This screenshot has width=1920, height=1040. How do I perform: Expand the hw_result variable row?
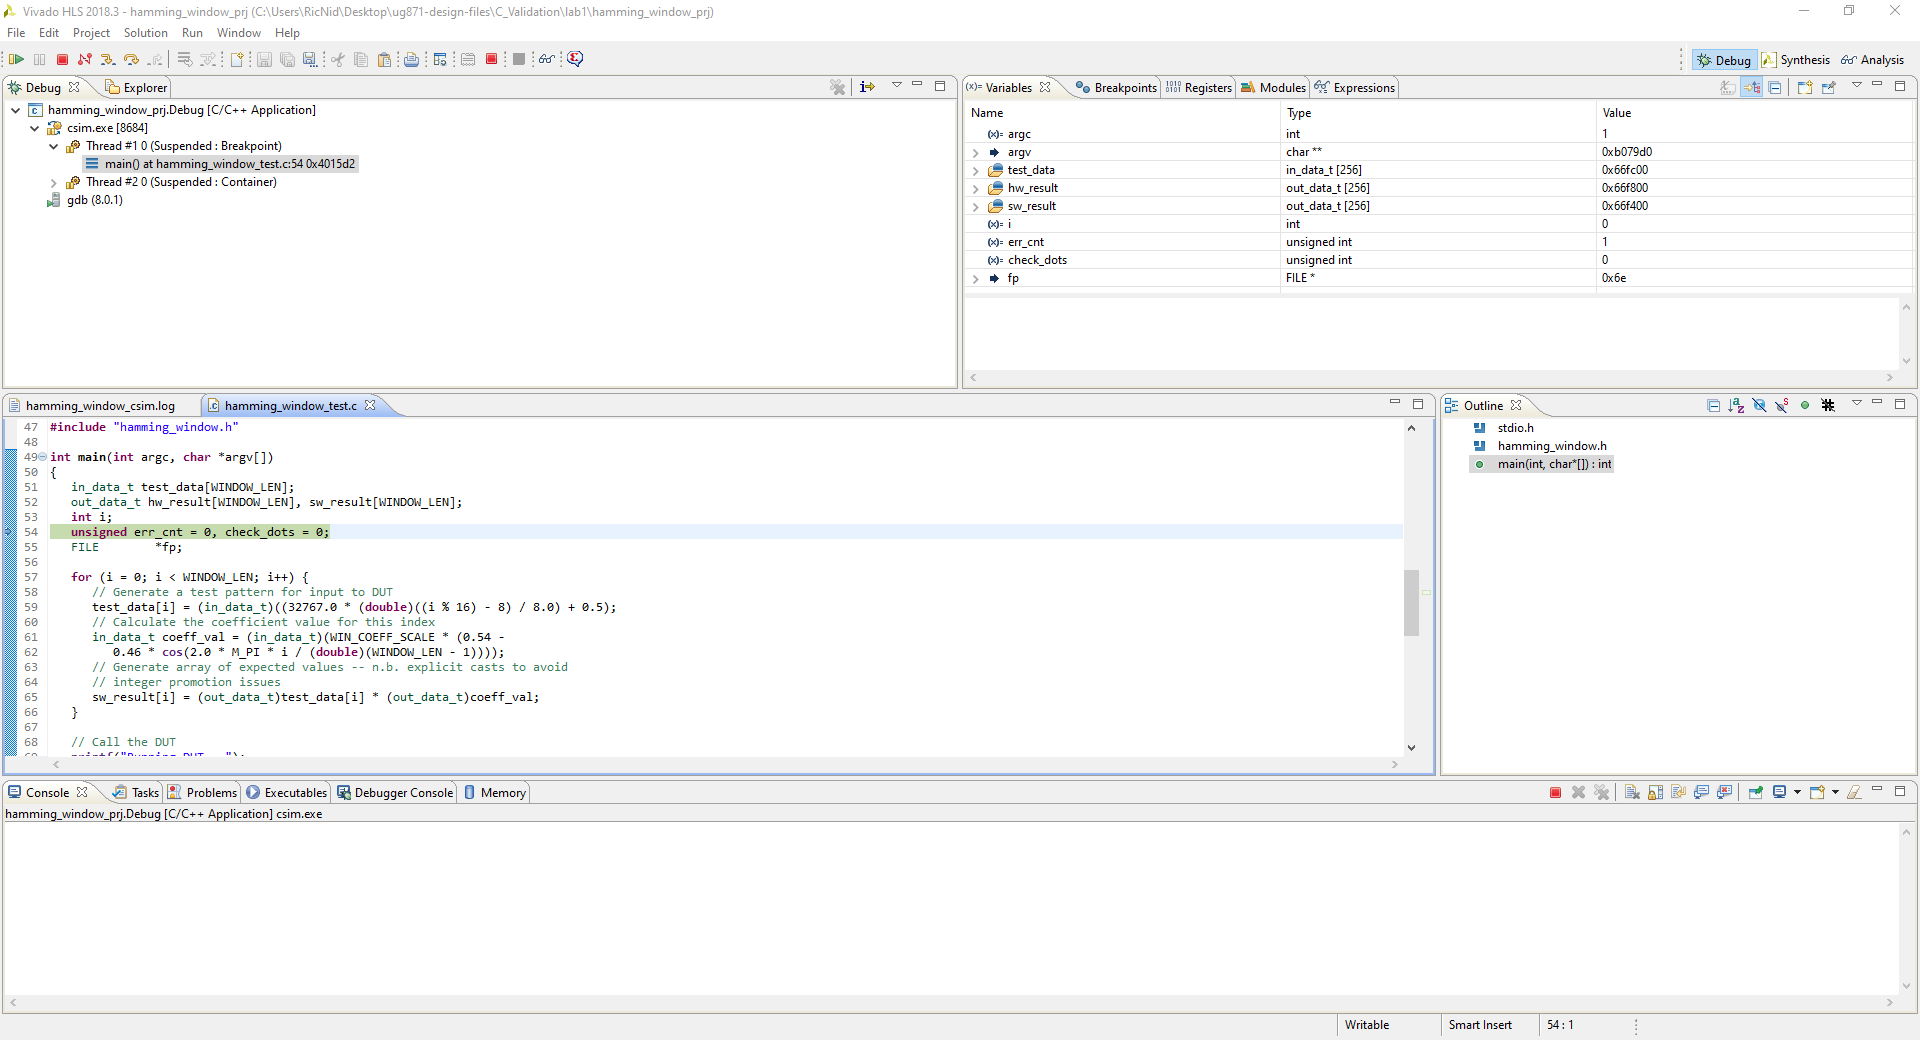tap(976, 189)
